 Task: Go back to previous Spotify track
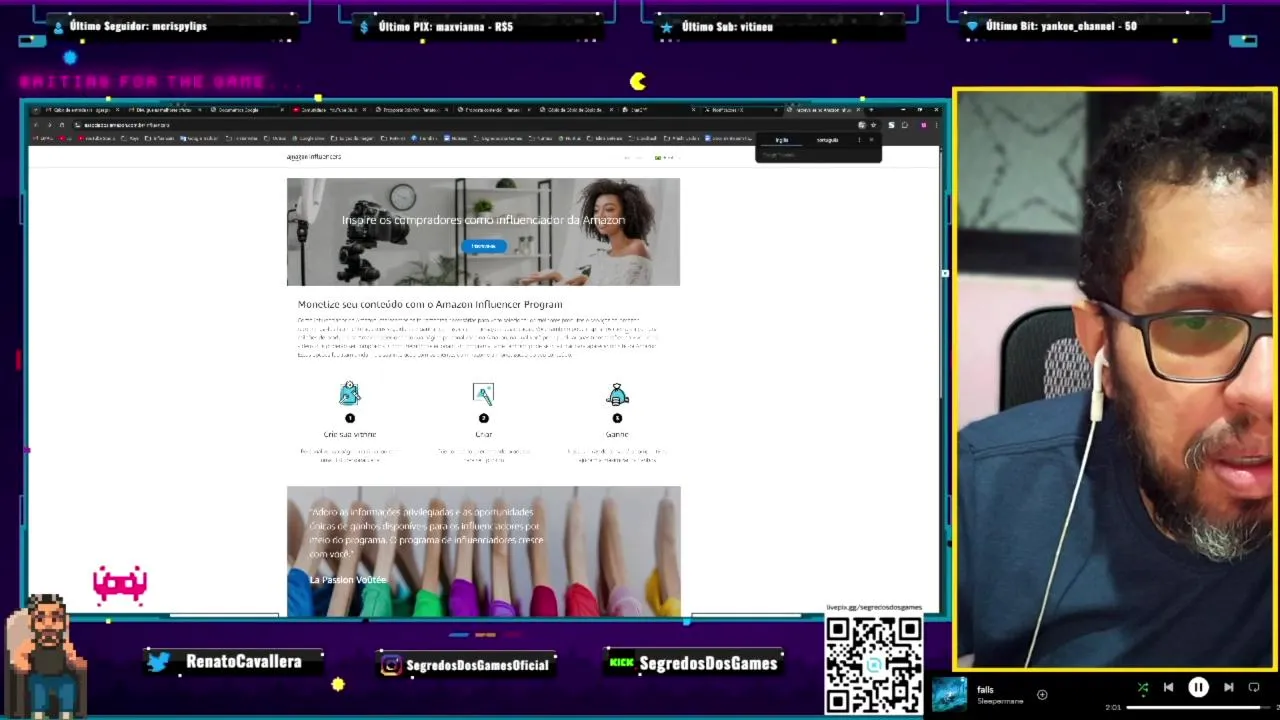click(1168, 687)
